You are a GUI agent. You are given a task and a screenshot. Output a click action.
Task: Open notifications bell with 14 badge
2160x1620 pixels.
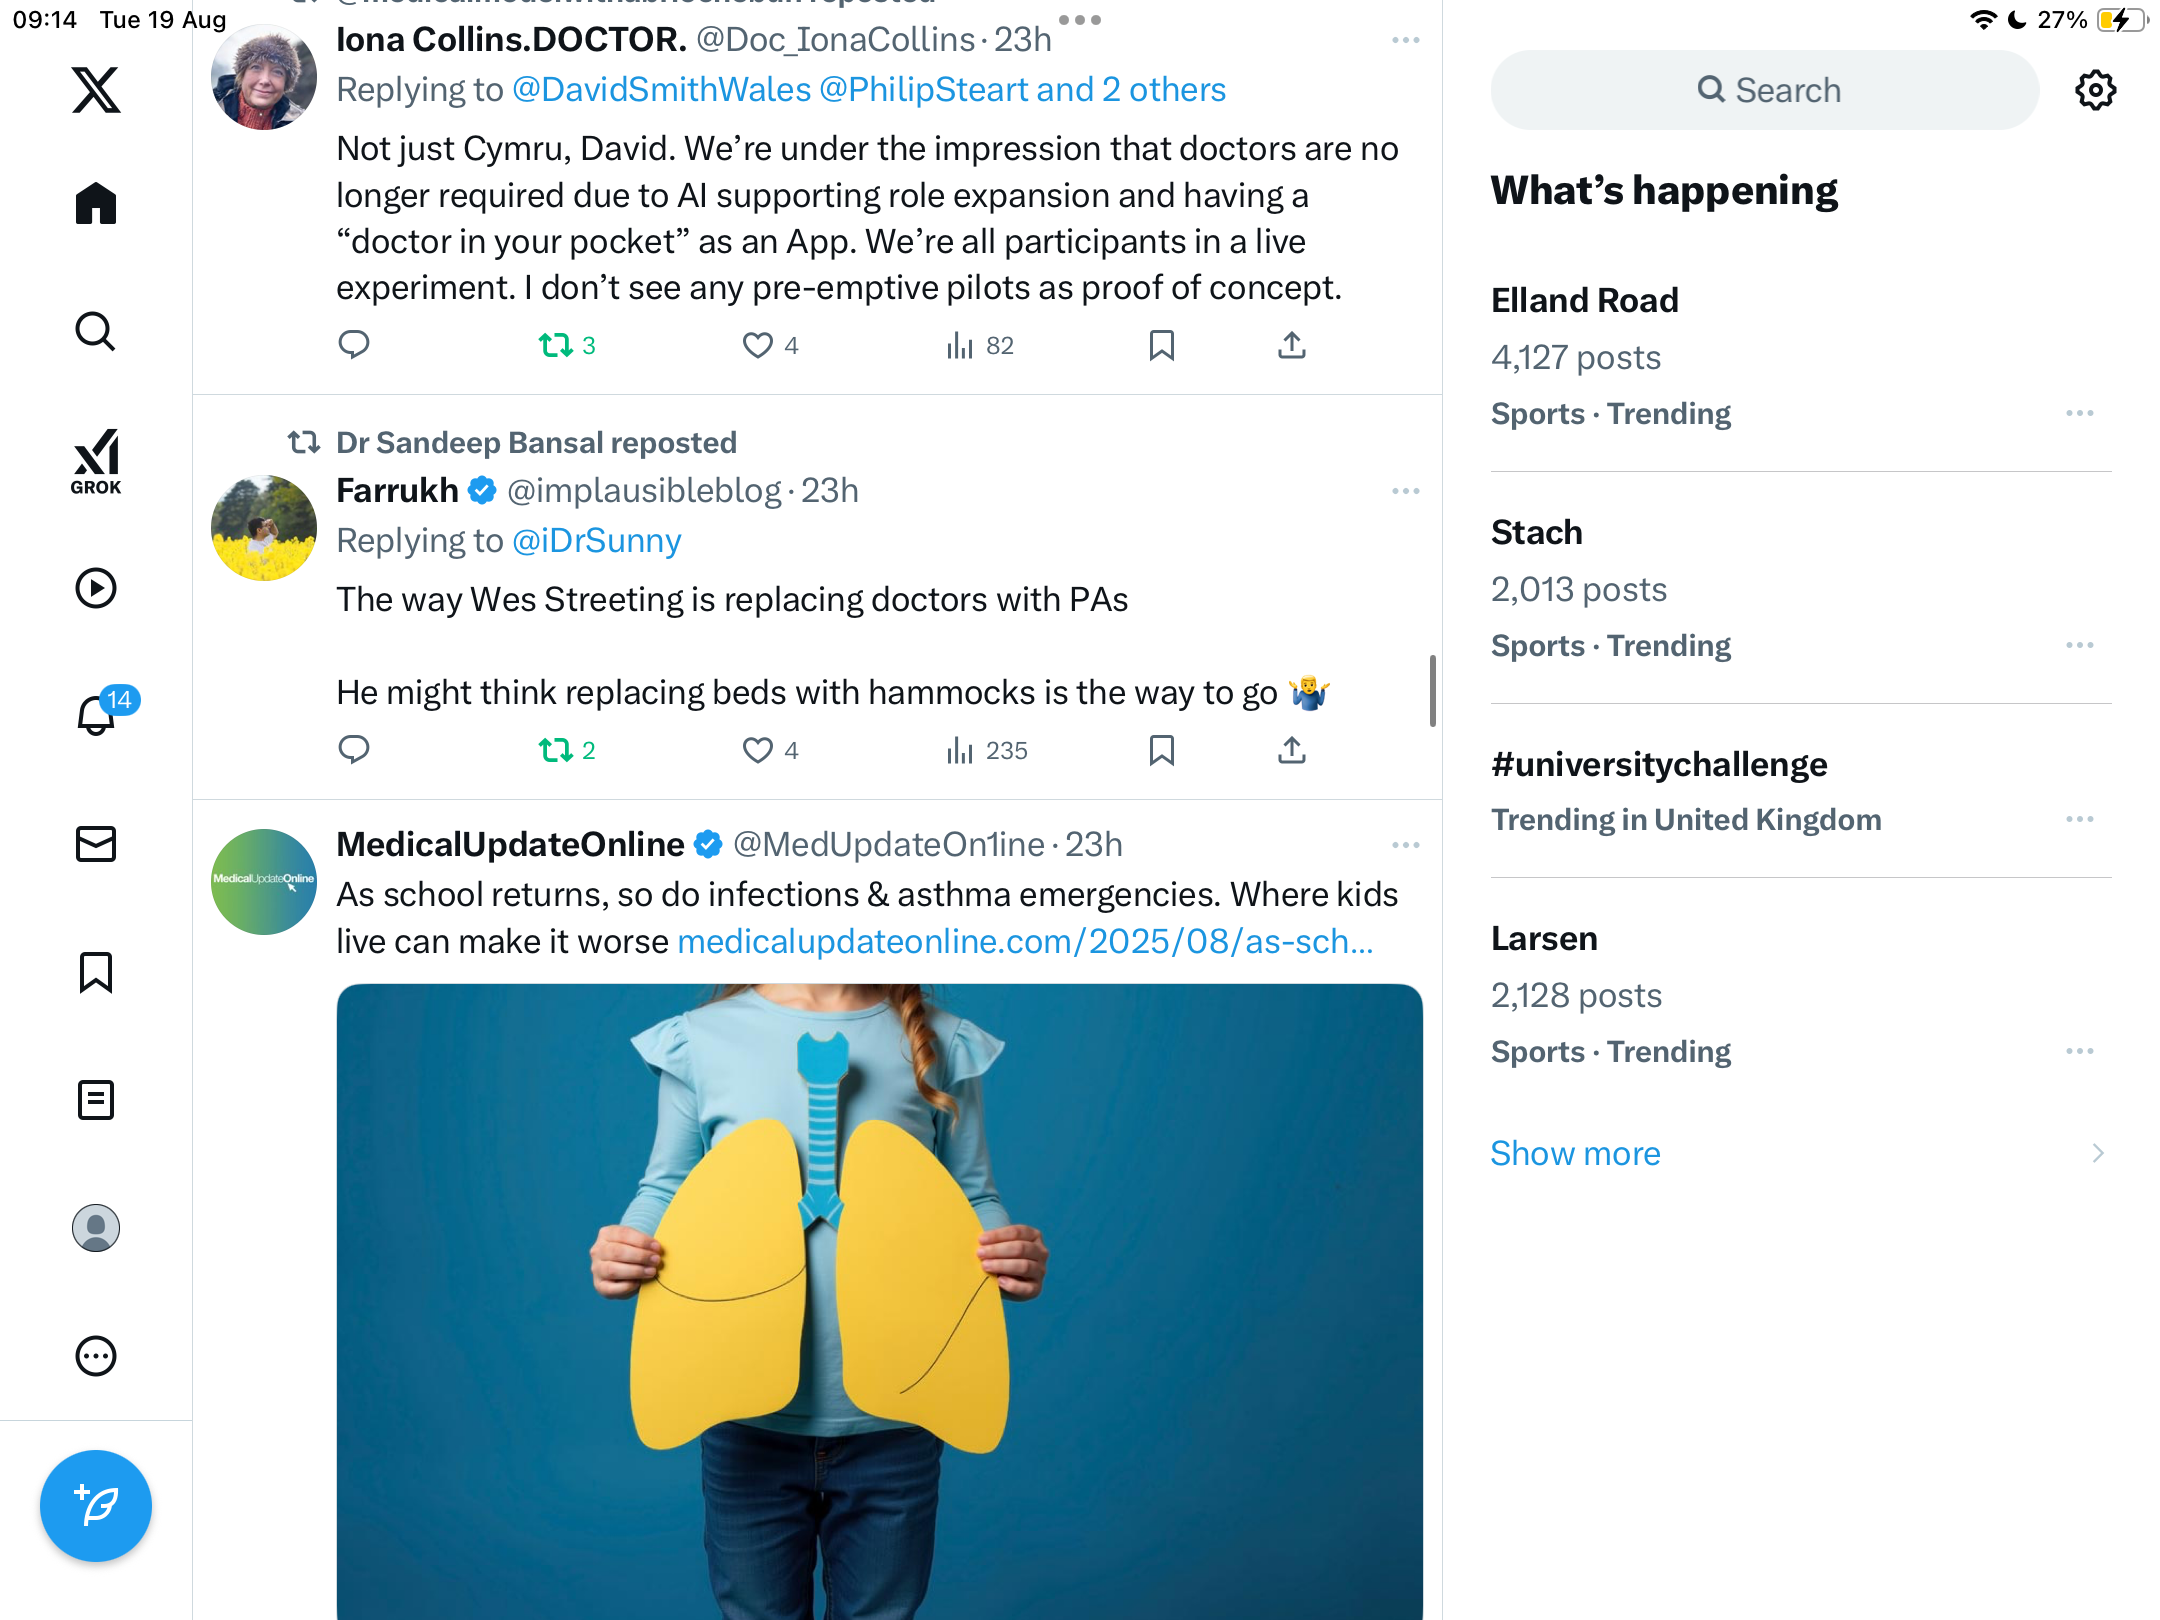[97, 714]
